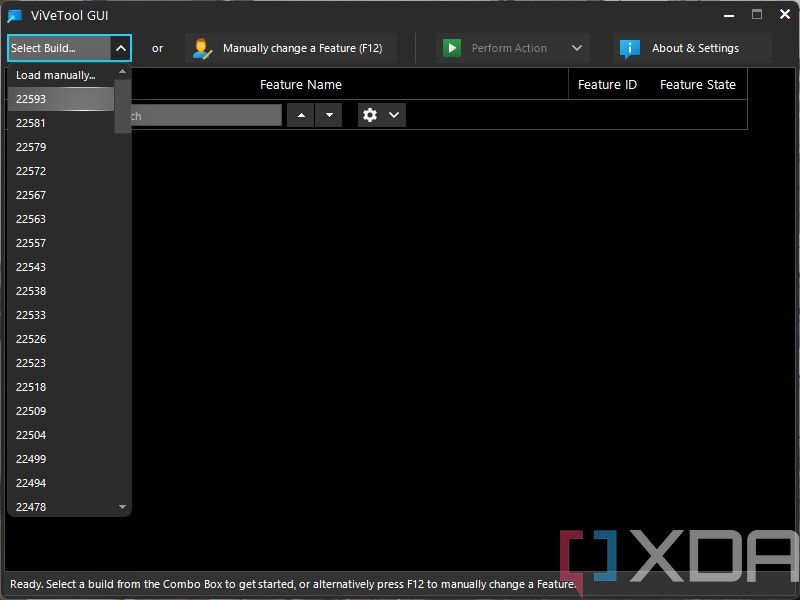Pick build 22557 in the dropdown
800x600 pixels.
[61, 243]
